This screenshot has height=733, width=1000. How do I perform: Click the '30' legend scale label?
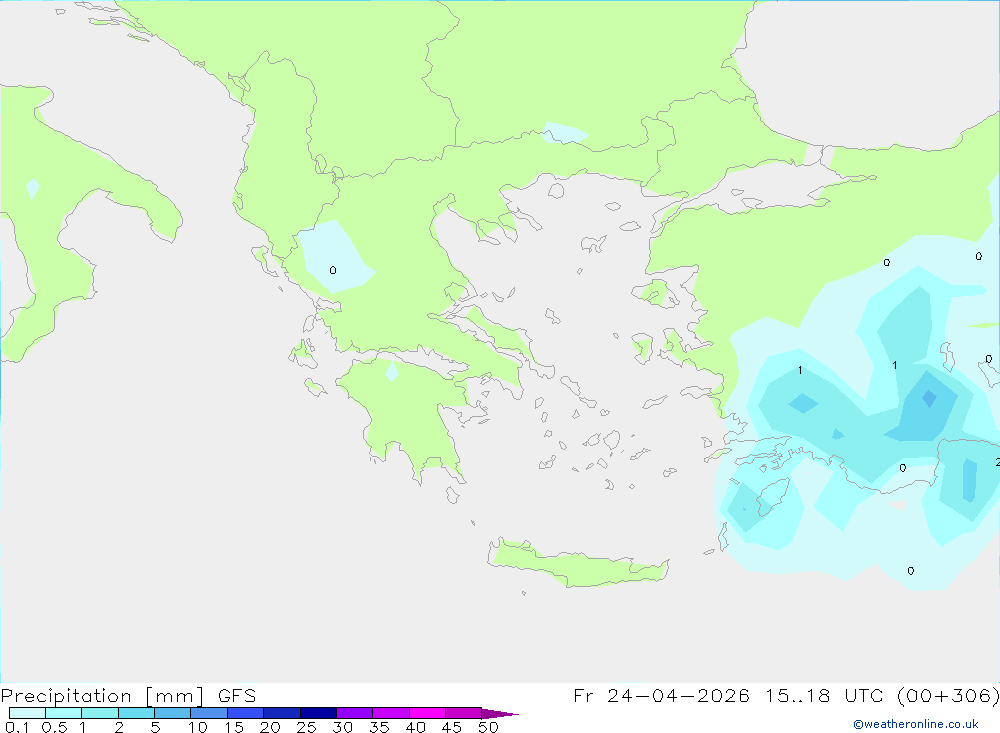[x=342, y=727]
